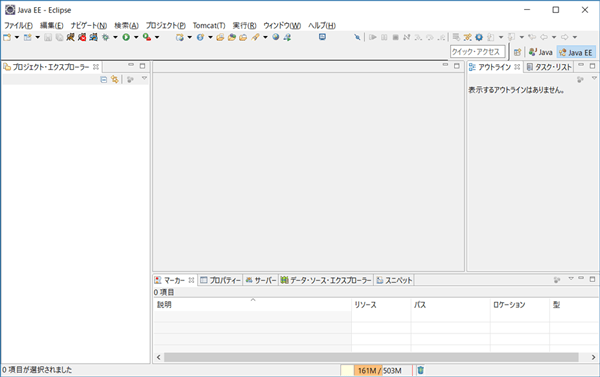Click the Last Edit Location icon

[532, 37]
